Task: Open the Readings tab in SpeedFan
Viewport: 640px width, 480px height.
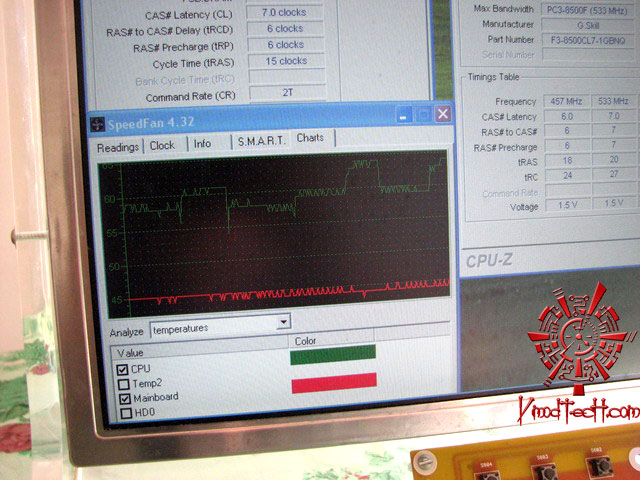Action: point(118,147)
